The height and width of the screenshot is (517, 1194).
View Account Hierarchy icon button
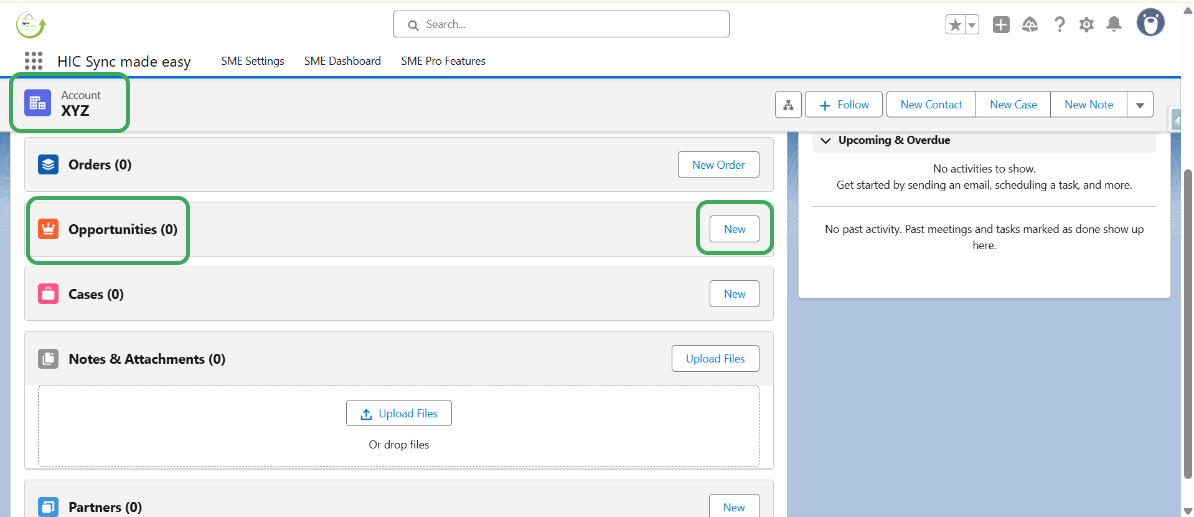[788, 105]
